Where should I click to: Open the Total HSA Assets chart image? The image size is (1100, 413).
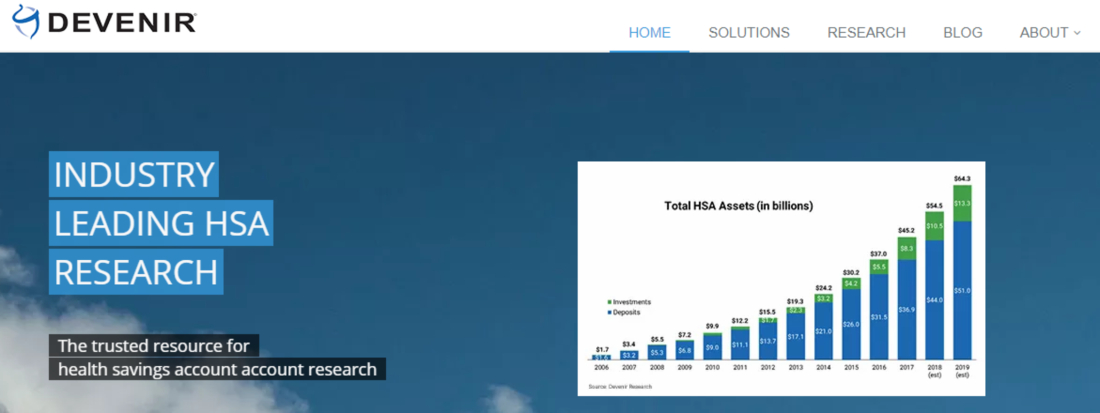782,278
